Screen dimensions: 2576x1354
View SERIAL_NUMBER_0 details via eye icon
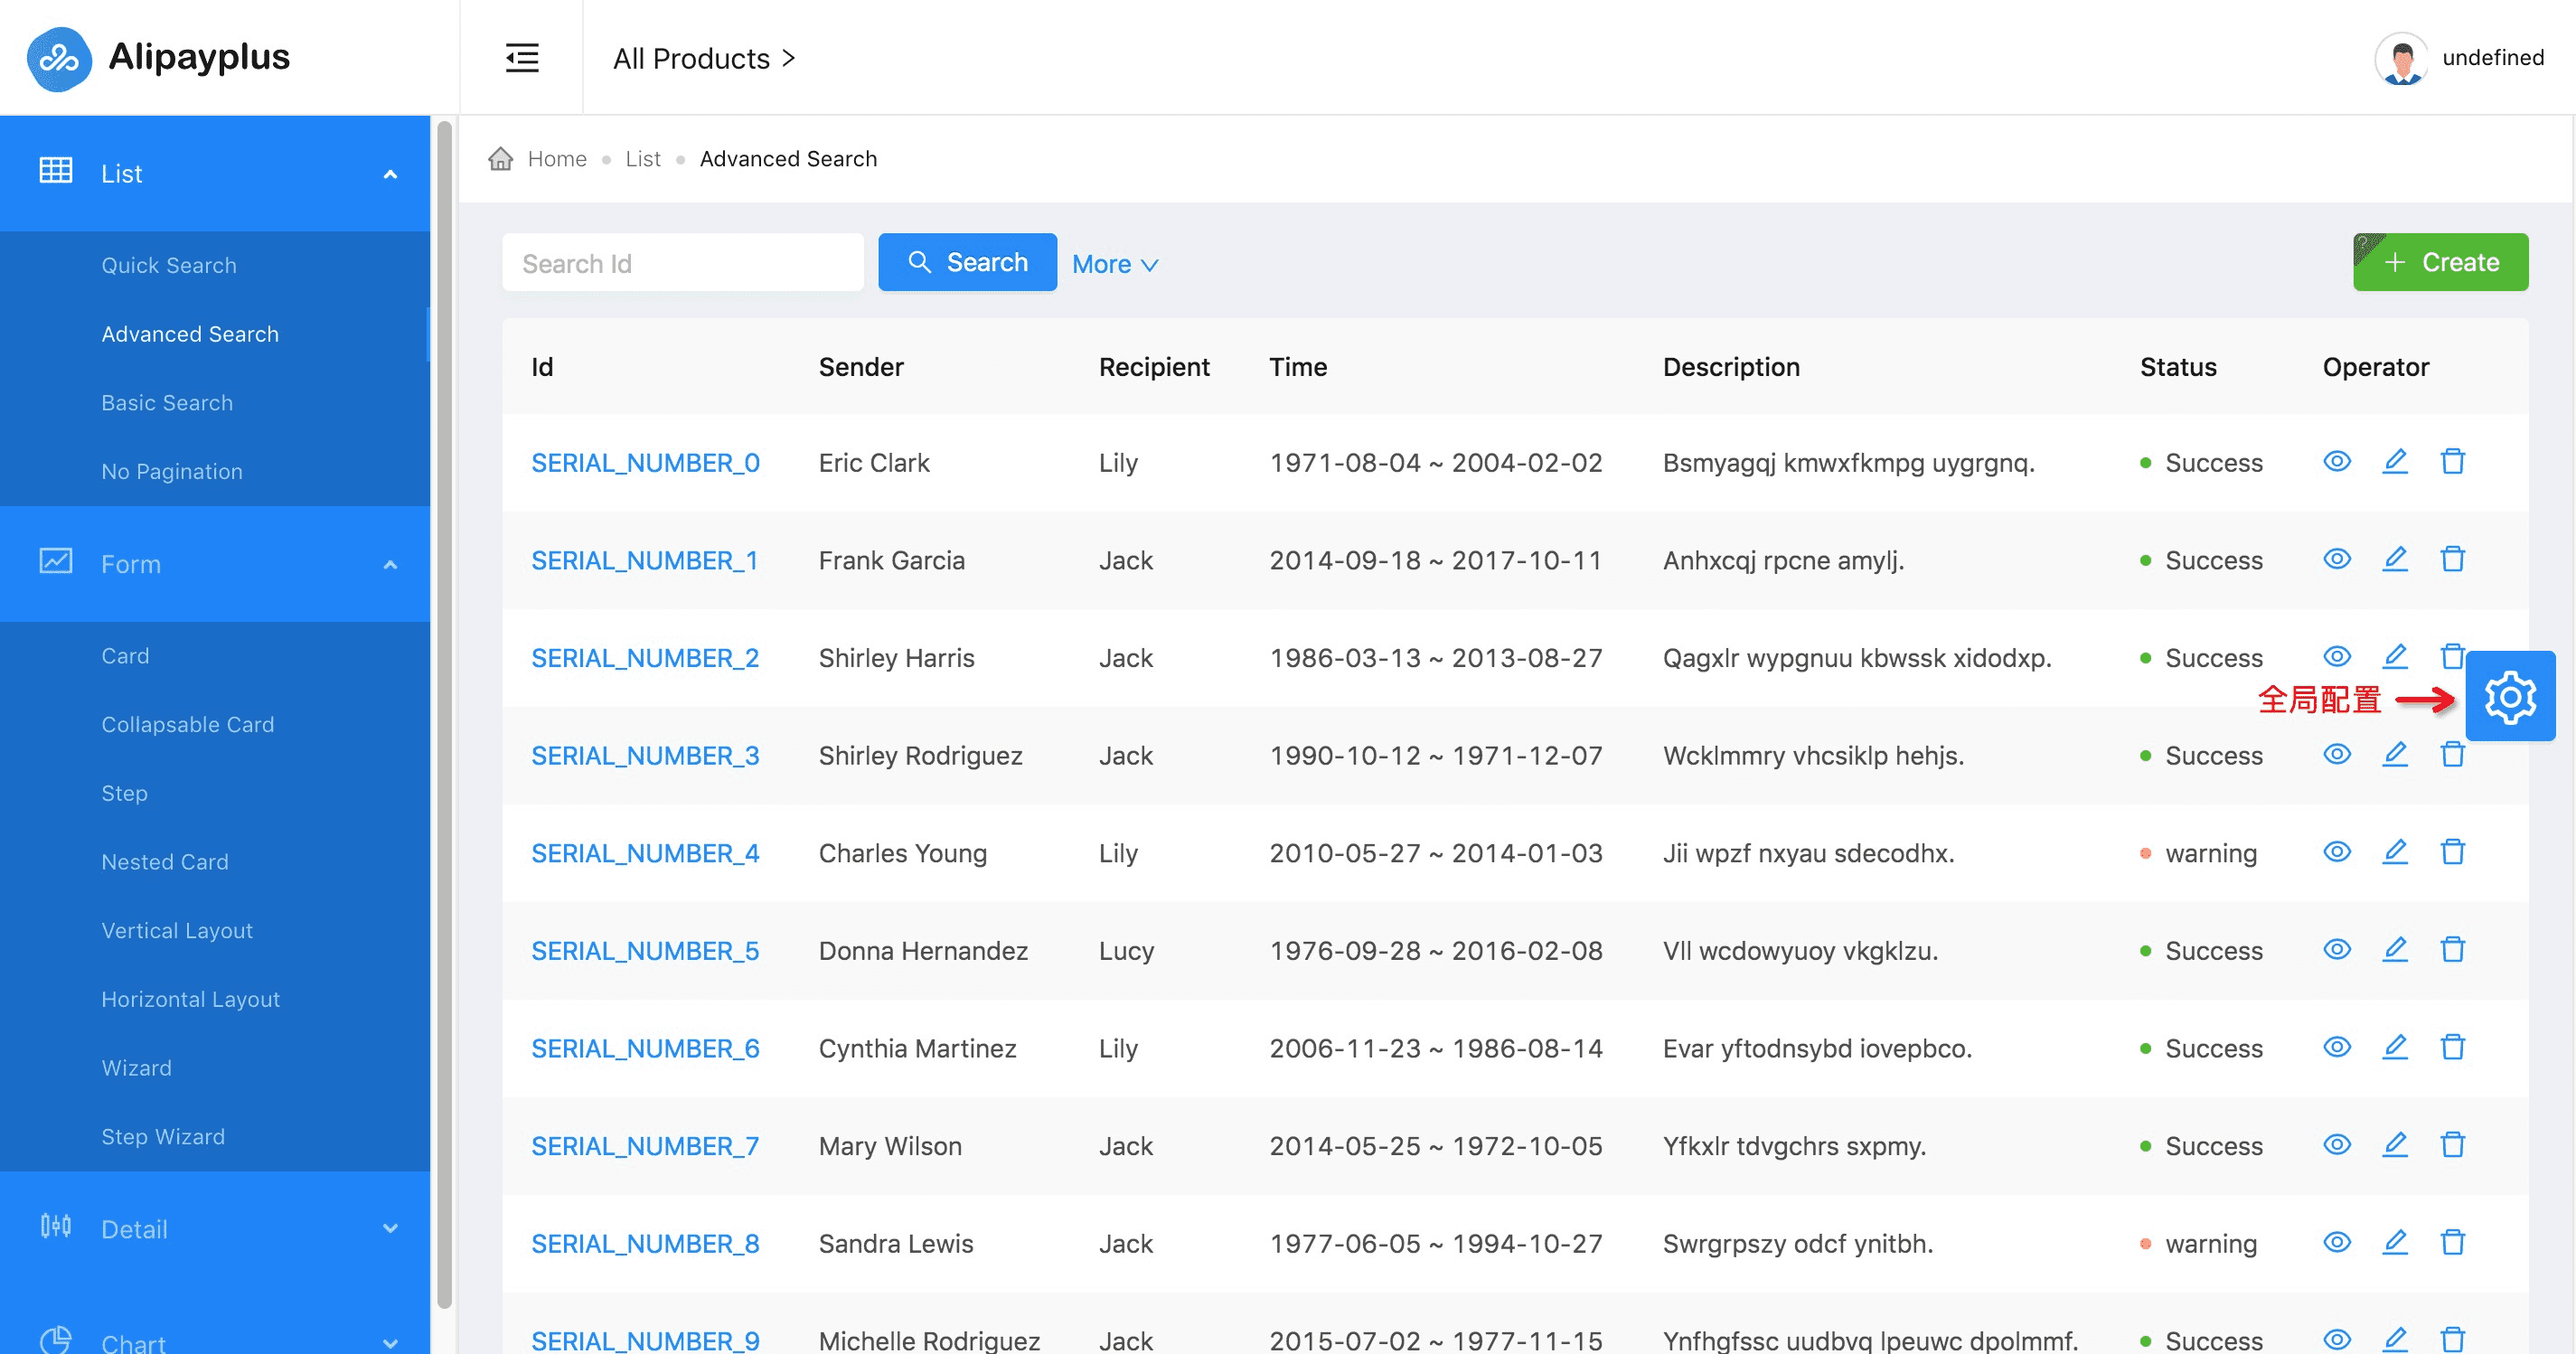[2336, 462]
